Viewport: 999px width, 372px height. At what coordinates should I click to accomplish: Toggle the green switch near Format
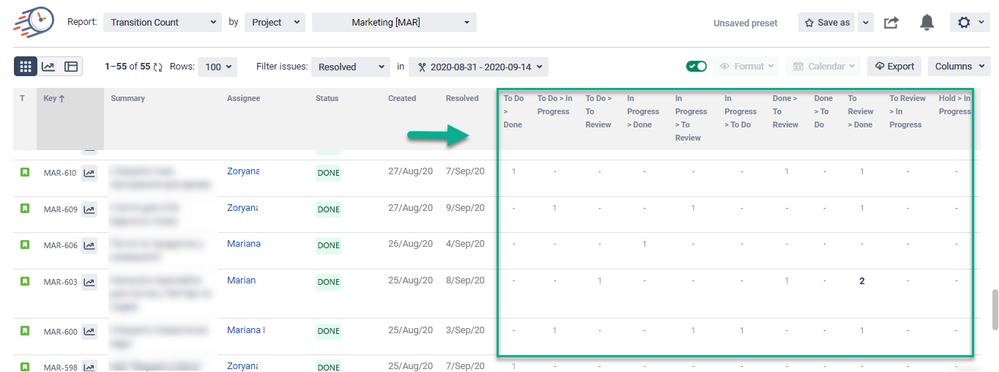tap(696, 66)
